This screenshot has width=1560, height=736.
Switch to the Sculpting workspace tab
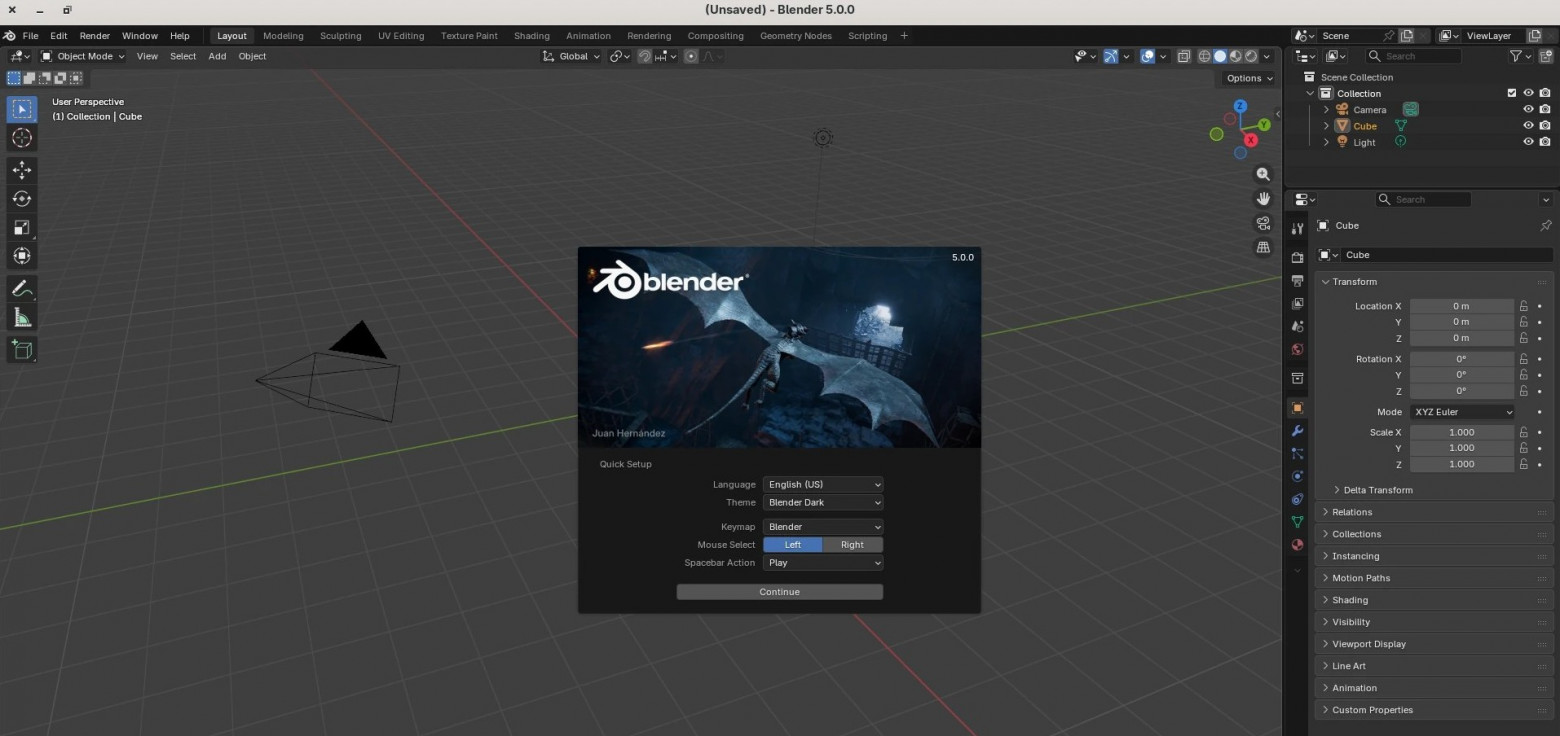340,36
